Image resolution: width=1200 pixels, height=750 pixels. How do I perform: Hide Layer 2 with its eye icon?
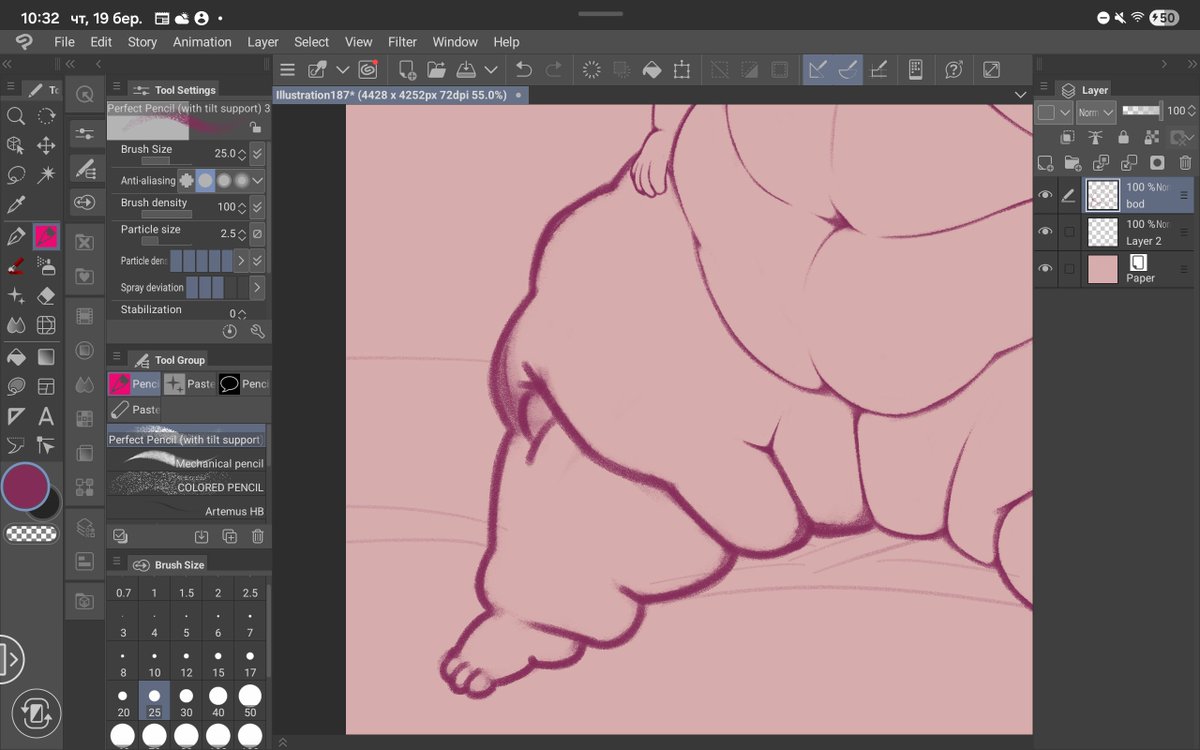[x=1045, y=232]
